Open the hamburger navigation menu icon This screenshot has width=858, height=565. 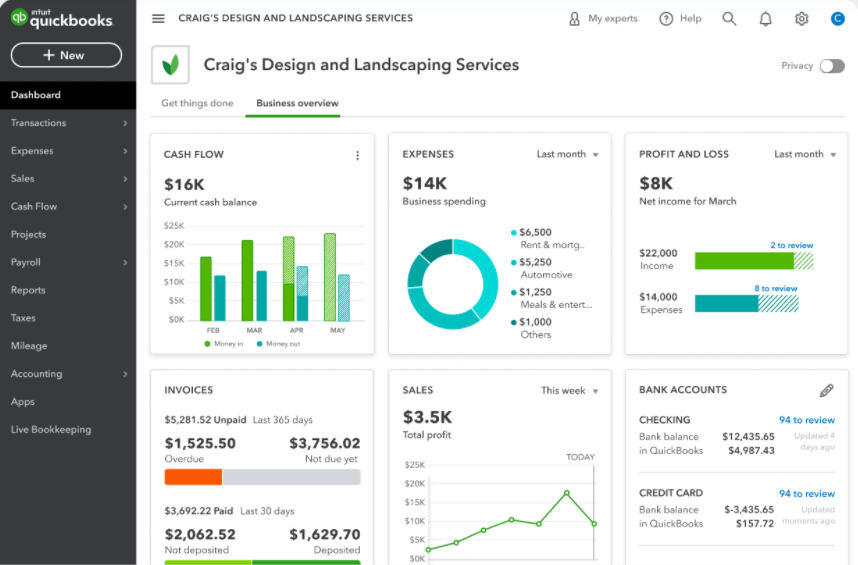coord(158,19)
